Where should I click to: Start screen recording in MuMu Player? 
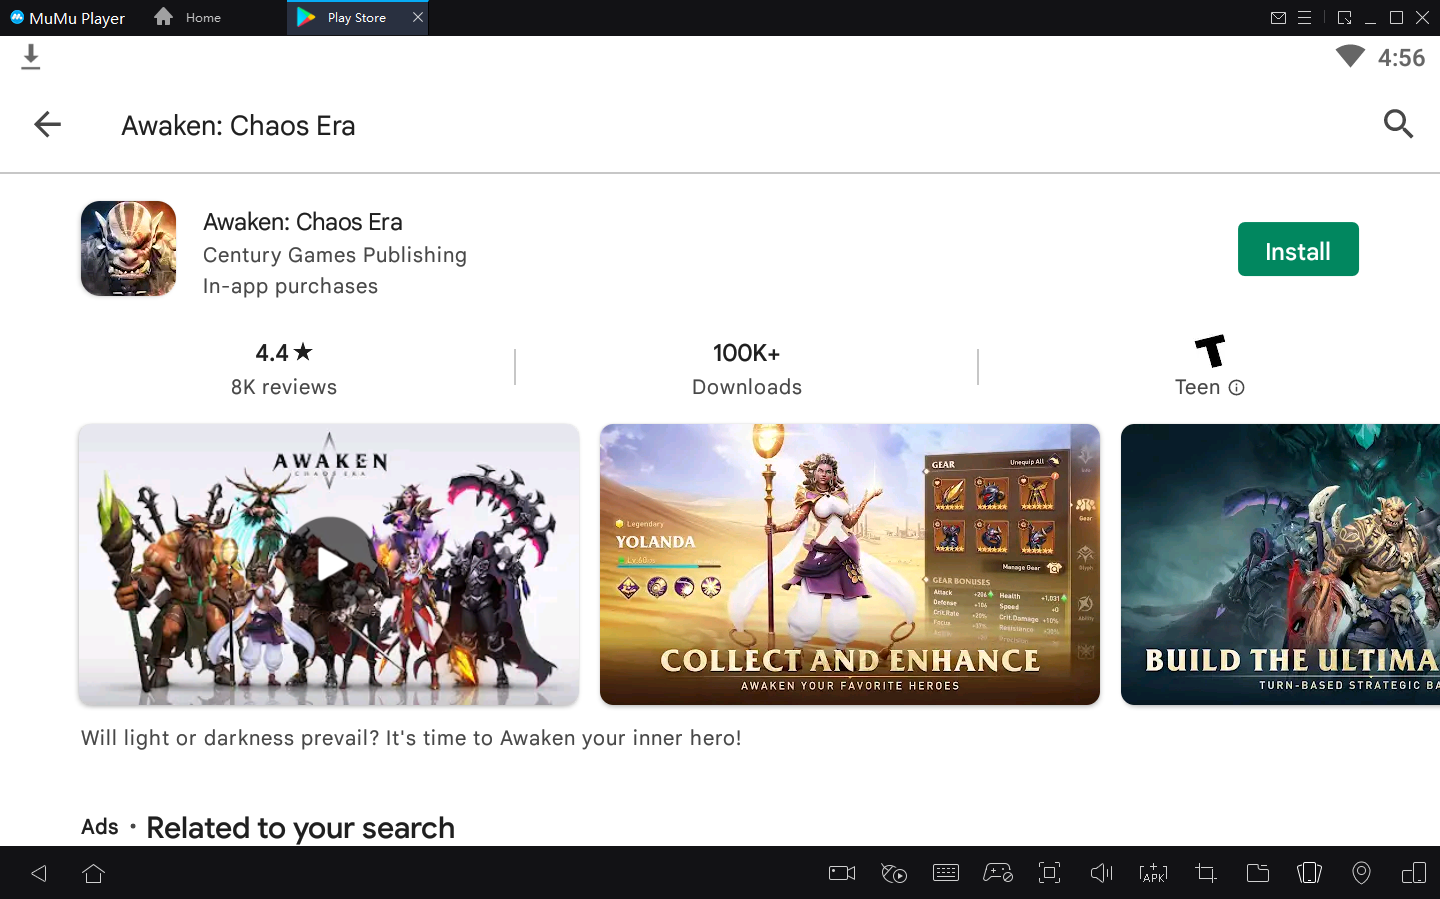(x=841, y=873)
